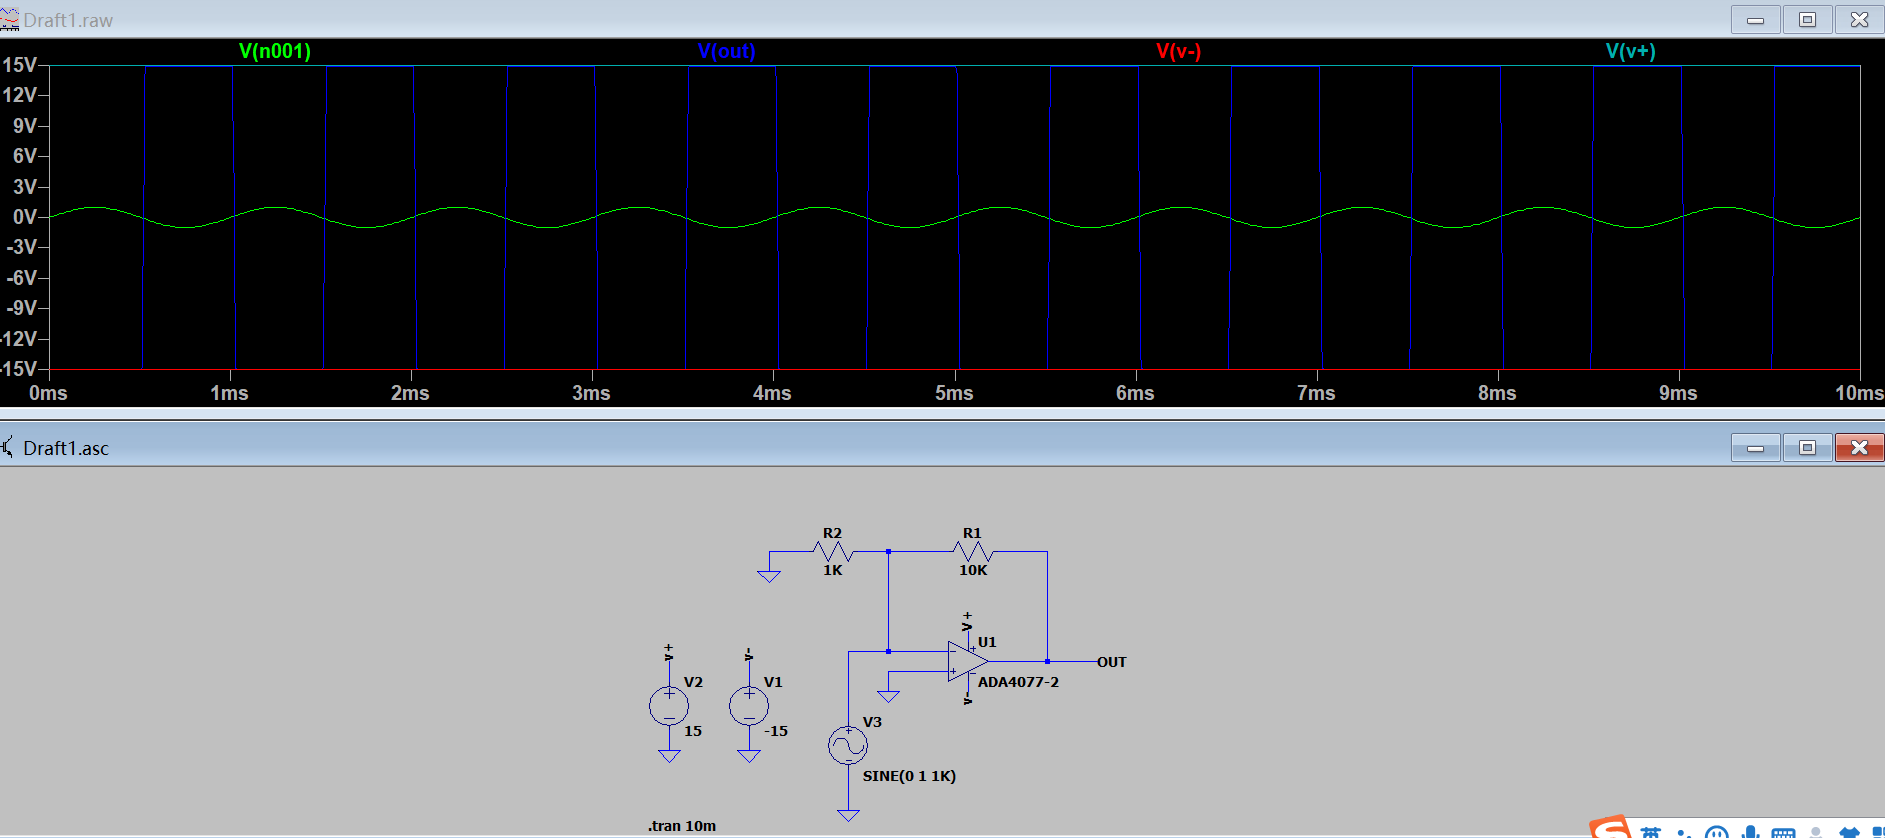Select the V(v+) trace label
This screenshot has width=1885, height=838.
coord(1631,51)
